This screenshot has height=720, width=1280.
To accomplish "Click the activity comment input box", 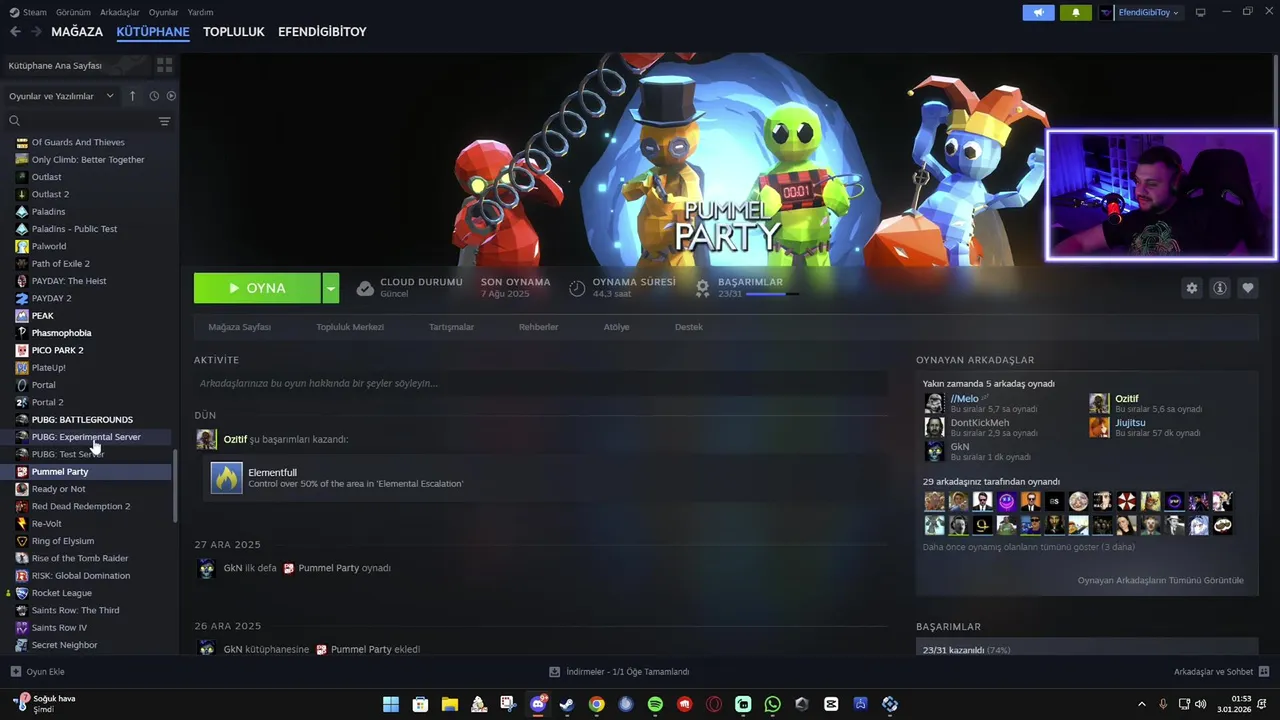I will [541, 383].
